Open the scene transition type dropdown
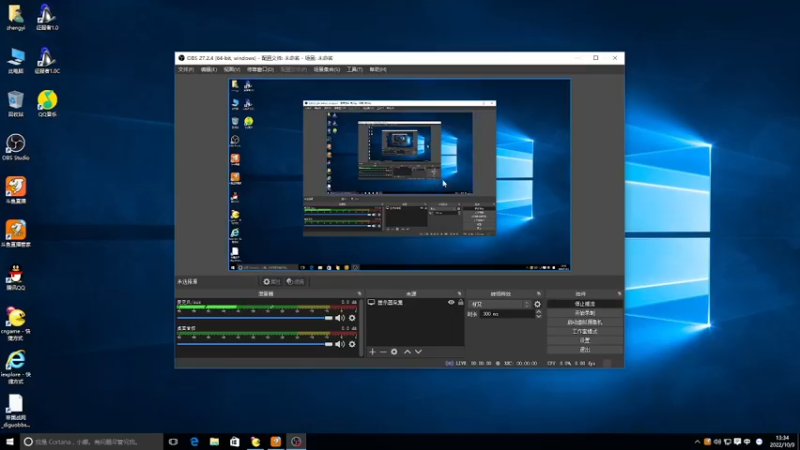Viewport: 800px width, 450px height. tap(499, 304)
